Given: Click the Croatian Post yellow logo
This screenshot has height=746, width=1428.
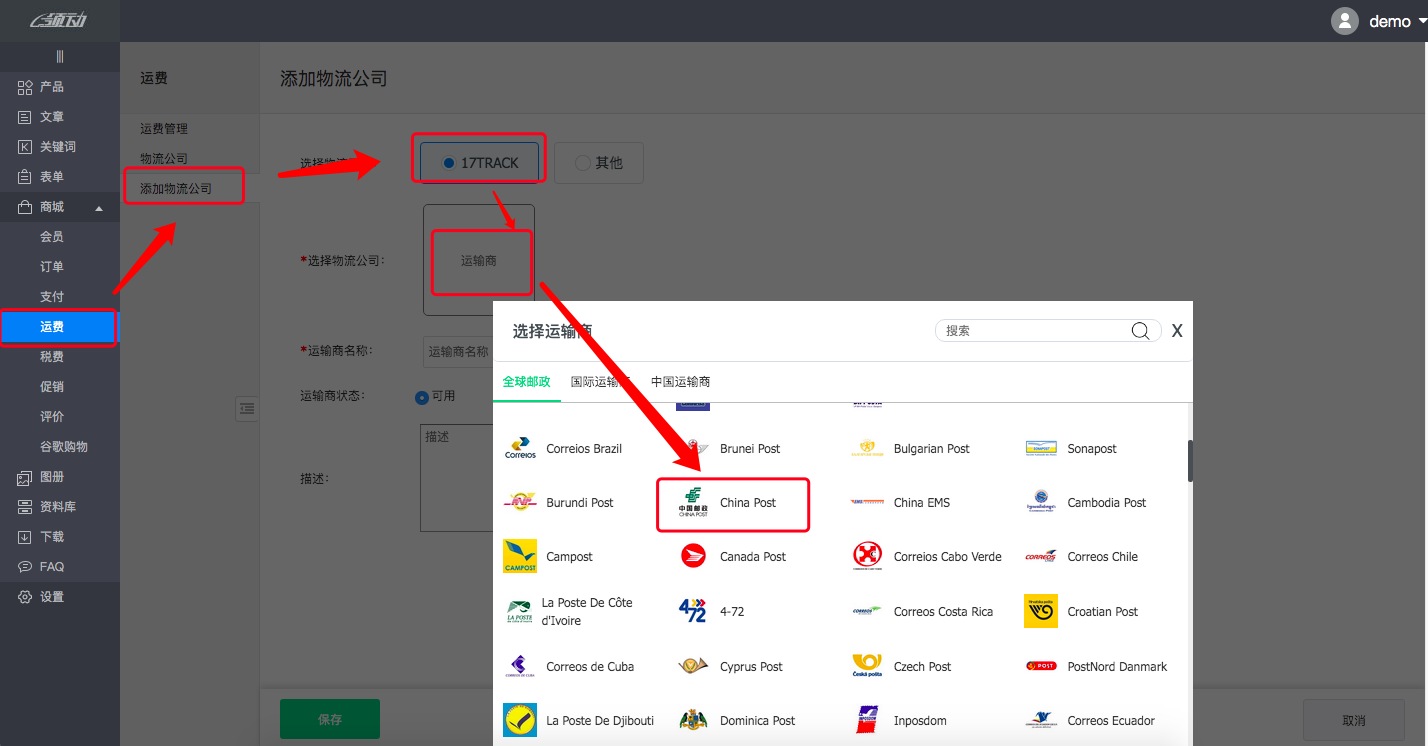Looking at the screenshot, I should [x=1040, y=611].
